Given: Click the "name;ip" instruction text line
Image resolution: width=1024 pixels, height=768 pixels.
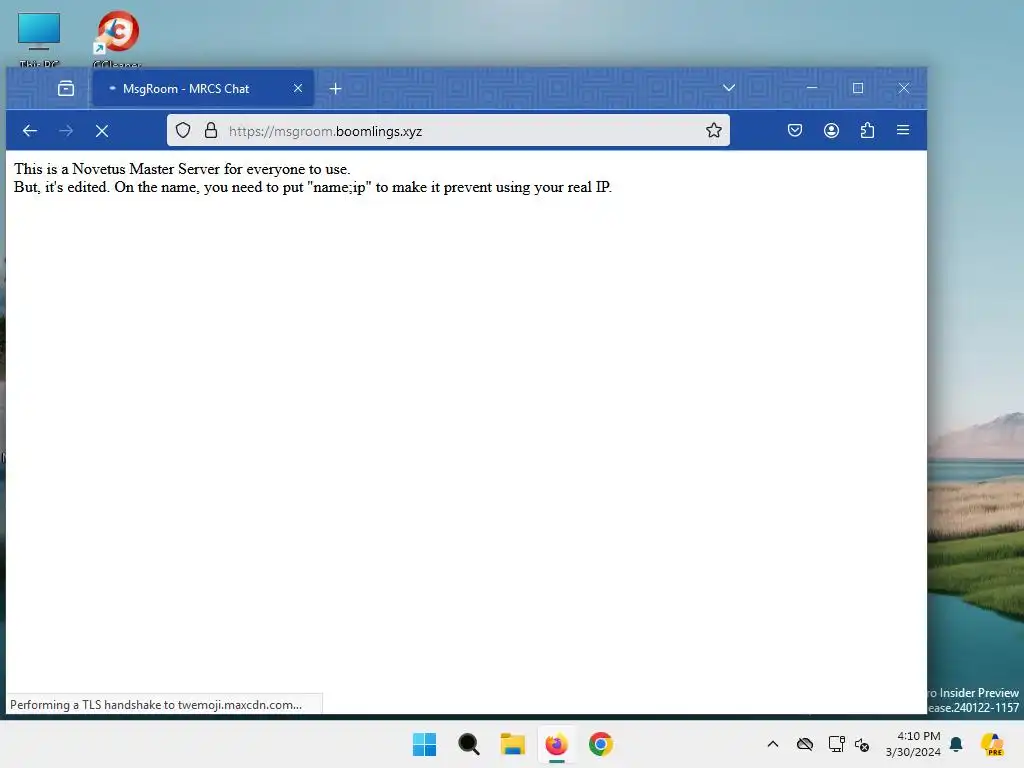Looking at the screenshot, I should [313, 187].
